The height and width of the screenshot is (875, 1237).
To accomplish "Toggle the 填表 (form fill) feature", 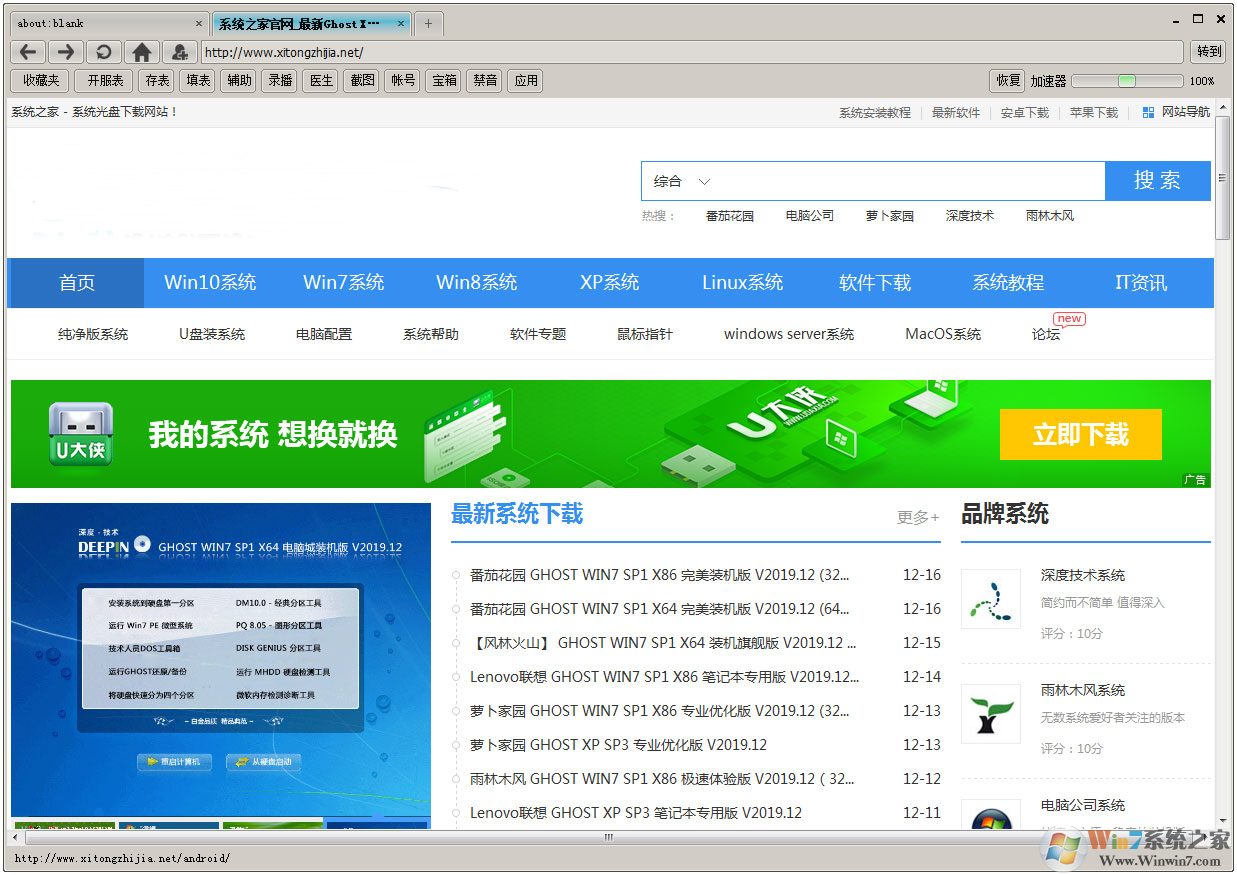I will pos(196,81).
